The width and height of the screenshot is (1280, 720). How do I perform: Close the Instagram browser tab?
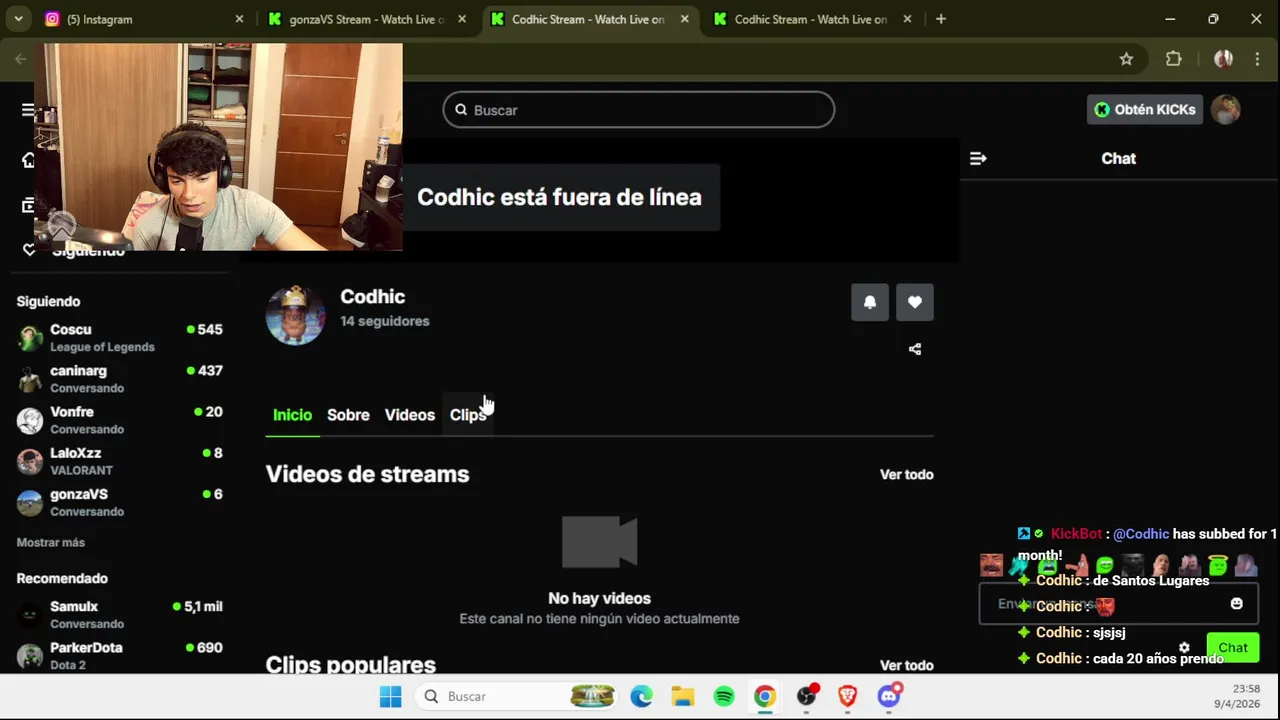[x=239, y=19]
